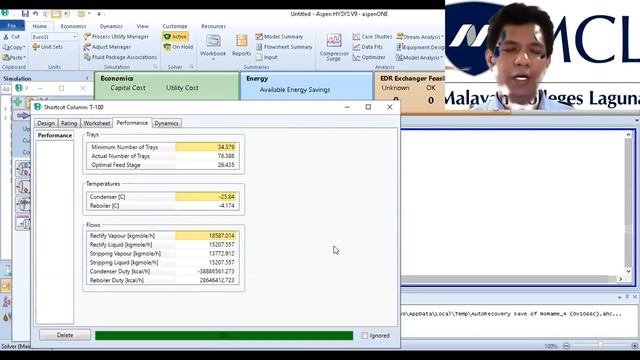
Task: Expand the Stream Analysis dropdown
Action: [441, 37]
